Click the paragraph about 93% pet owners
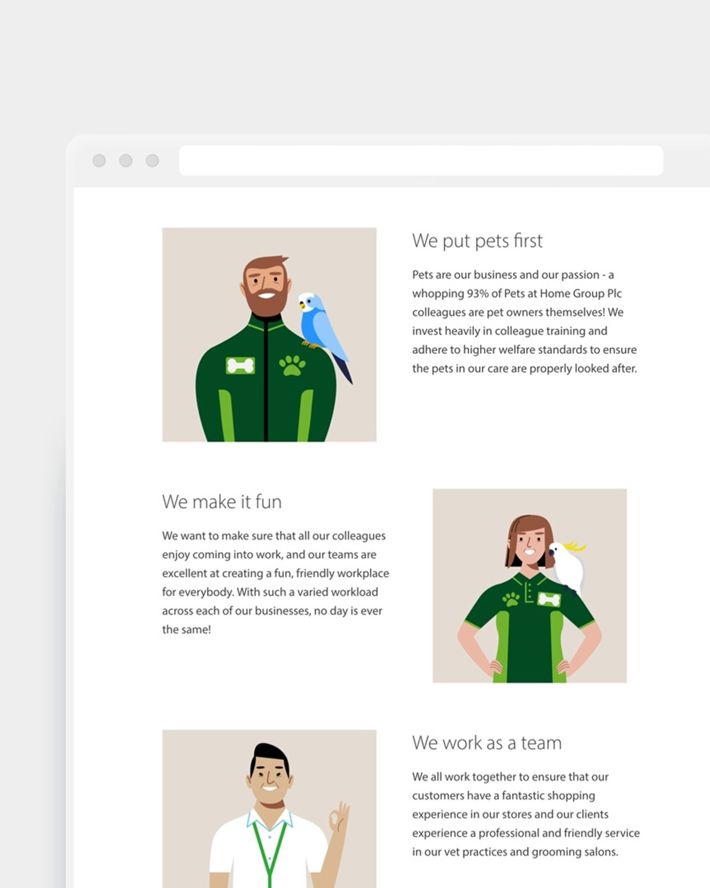Viewport: 710px width, 888px height. [525, 322]
